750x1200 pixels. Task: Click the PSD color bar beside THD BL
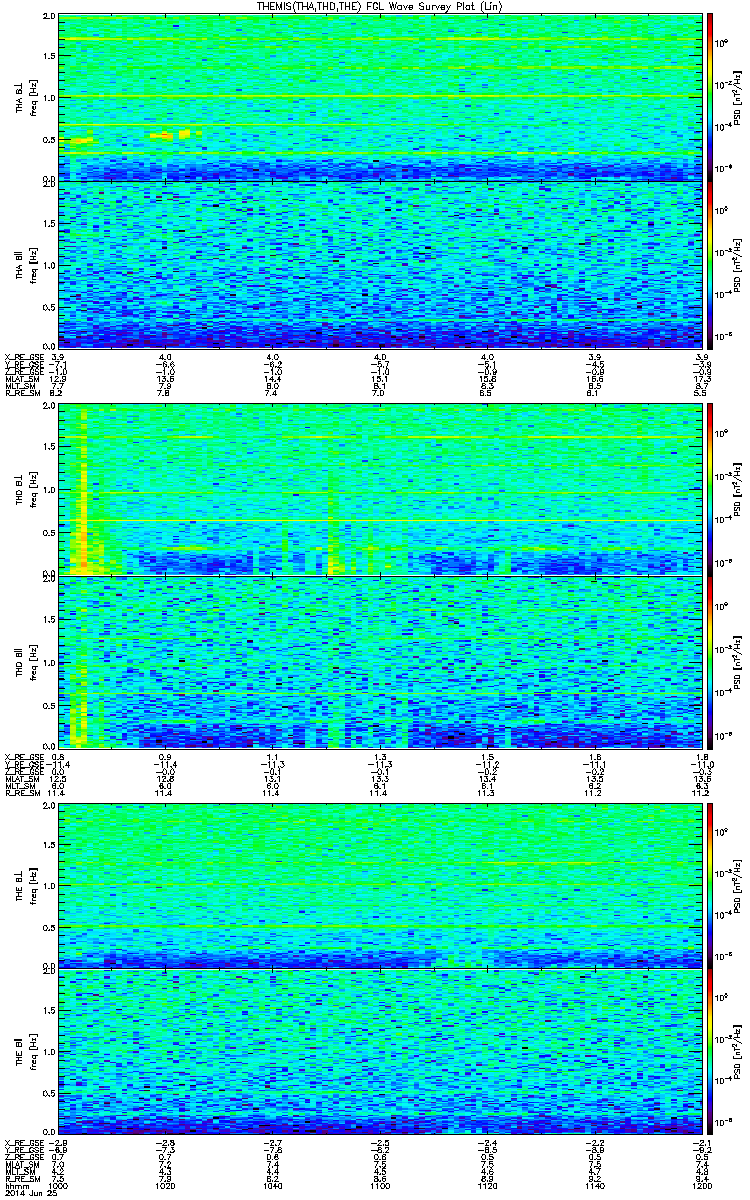710,490
